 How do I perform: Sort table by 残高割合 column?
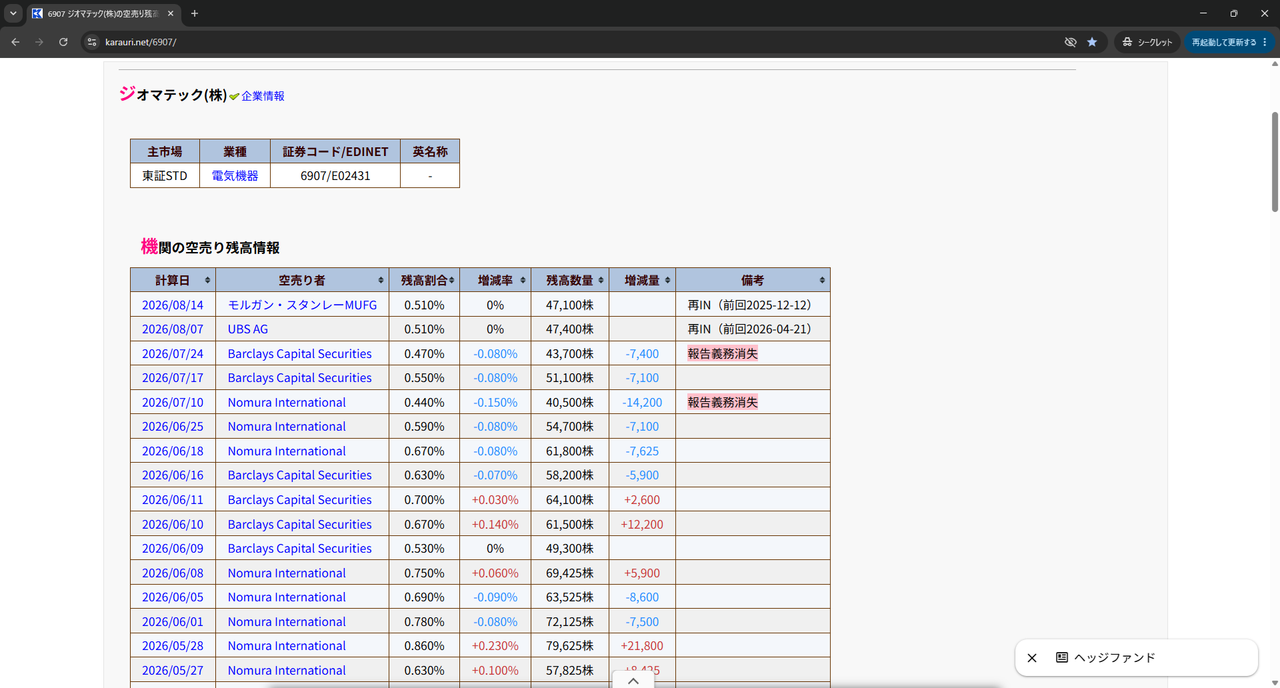(x=424, y=280)
